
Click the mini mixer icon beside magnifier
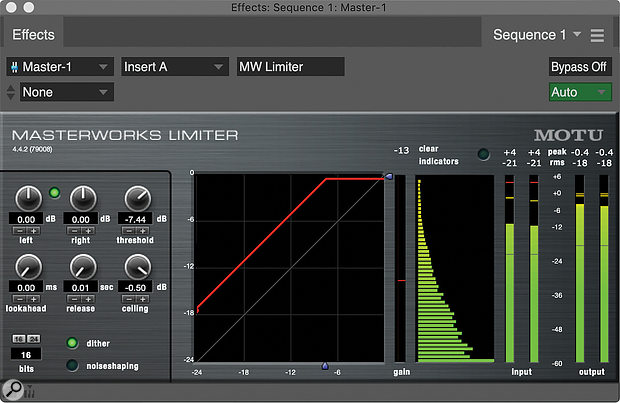click(x=30, y=392)
